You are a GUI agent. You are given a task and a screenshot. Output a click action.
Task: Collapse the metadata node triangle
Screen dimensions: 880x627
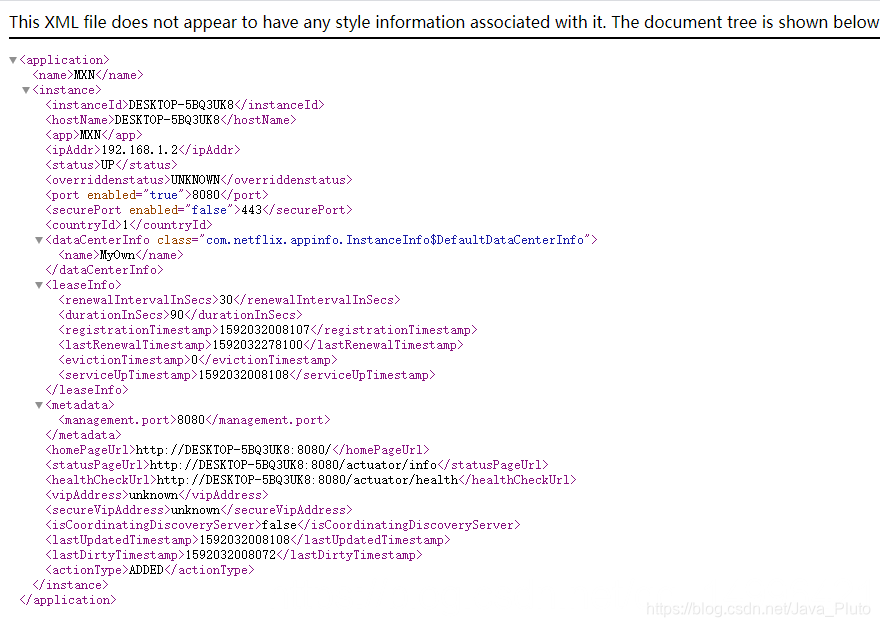pos(39,405)
